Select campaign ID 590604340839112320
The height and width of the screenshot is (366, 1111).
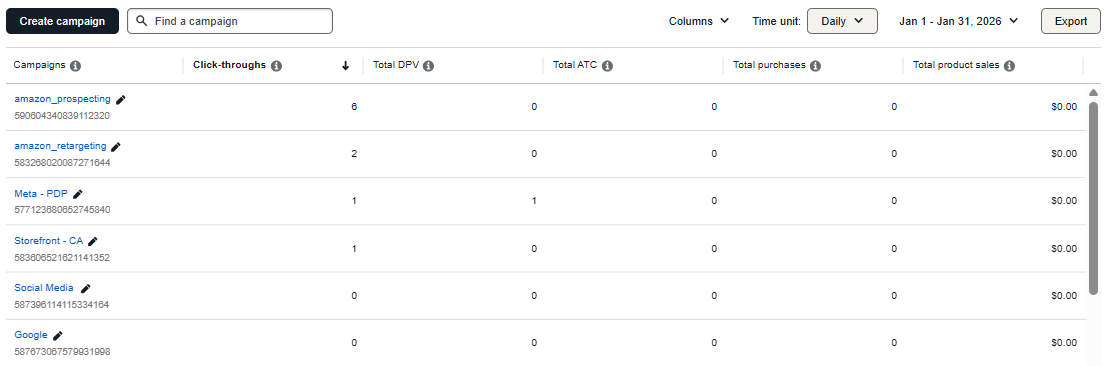pyautogui.click(x=62, y=115)
